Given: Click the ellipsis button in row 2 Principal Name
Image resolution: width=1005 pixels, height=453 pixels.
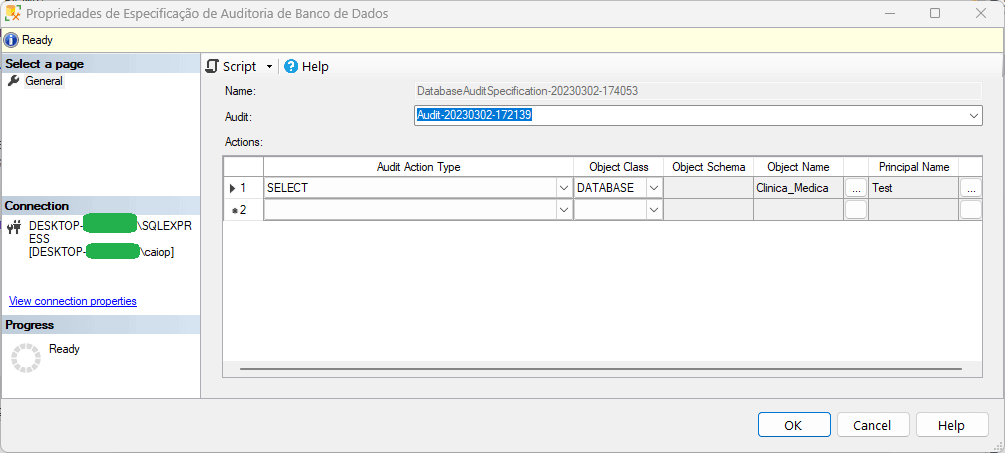Looking at the screenshot, I should [x=970, y=210].
